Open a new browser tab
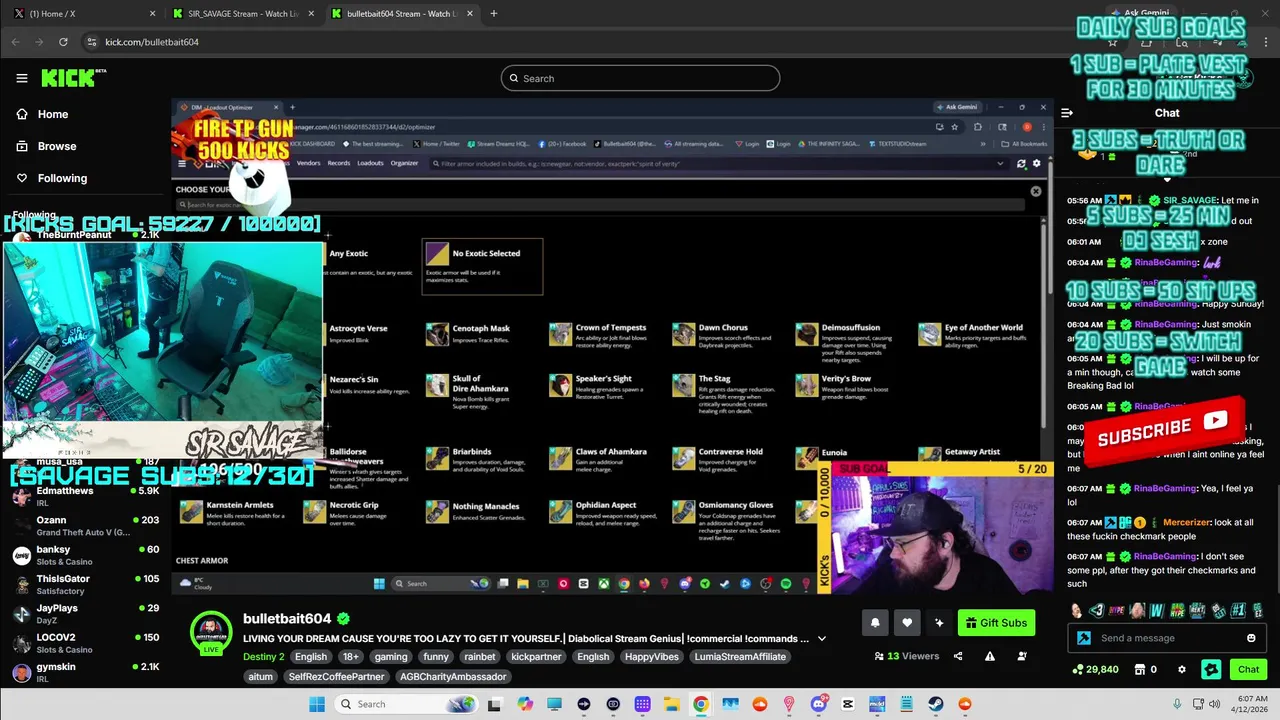This screenshot has height=720, width=1280. [x=494, y=13]
